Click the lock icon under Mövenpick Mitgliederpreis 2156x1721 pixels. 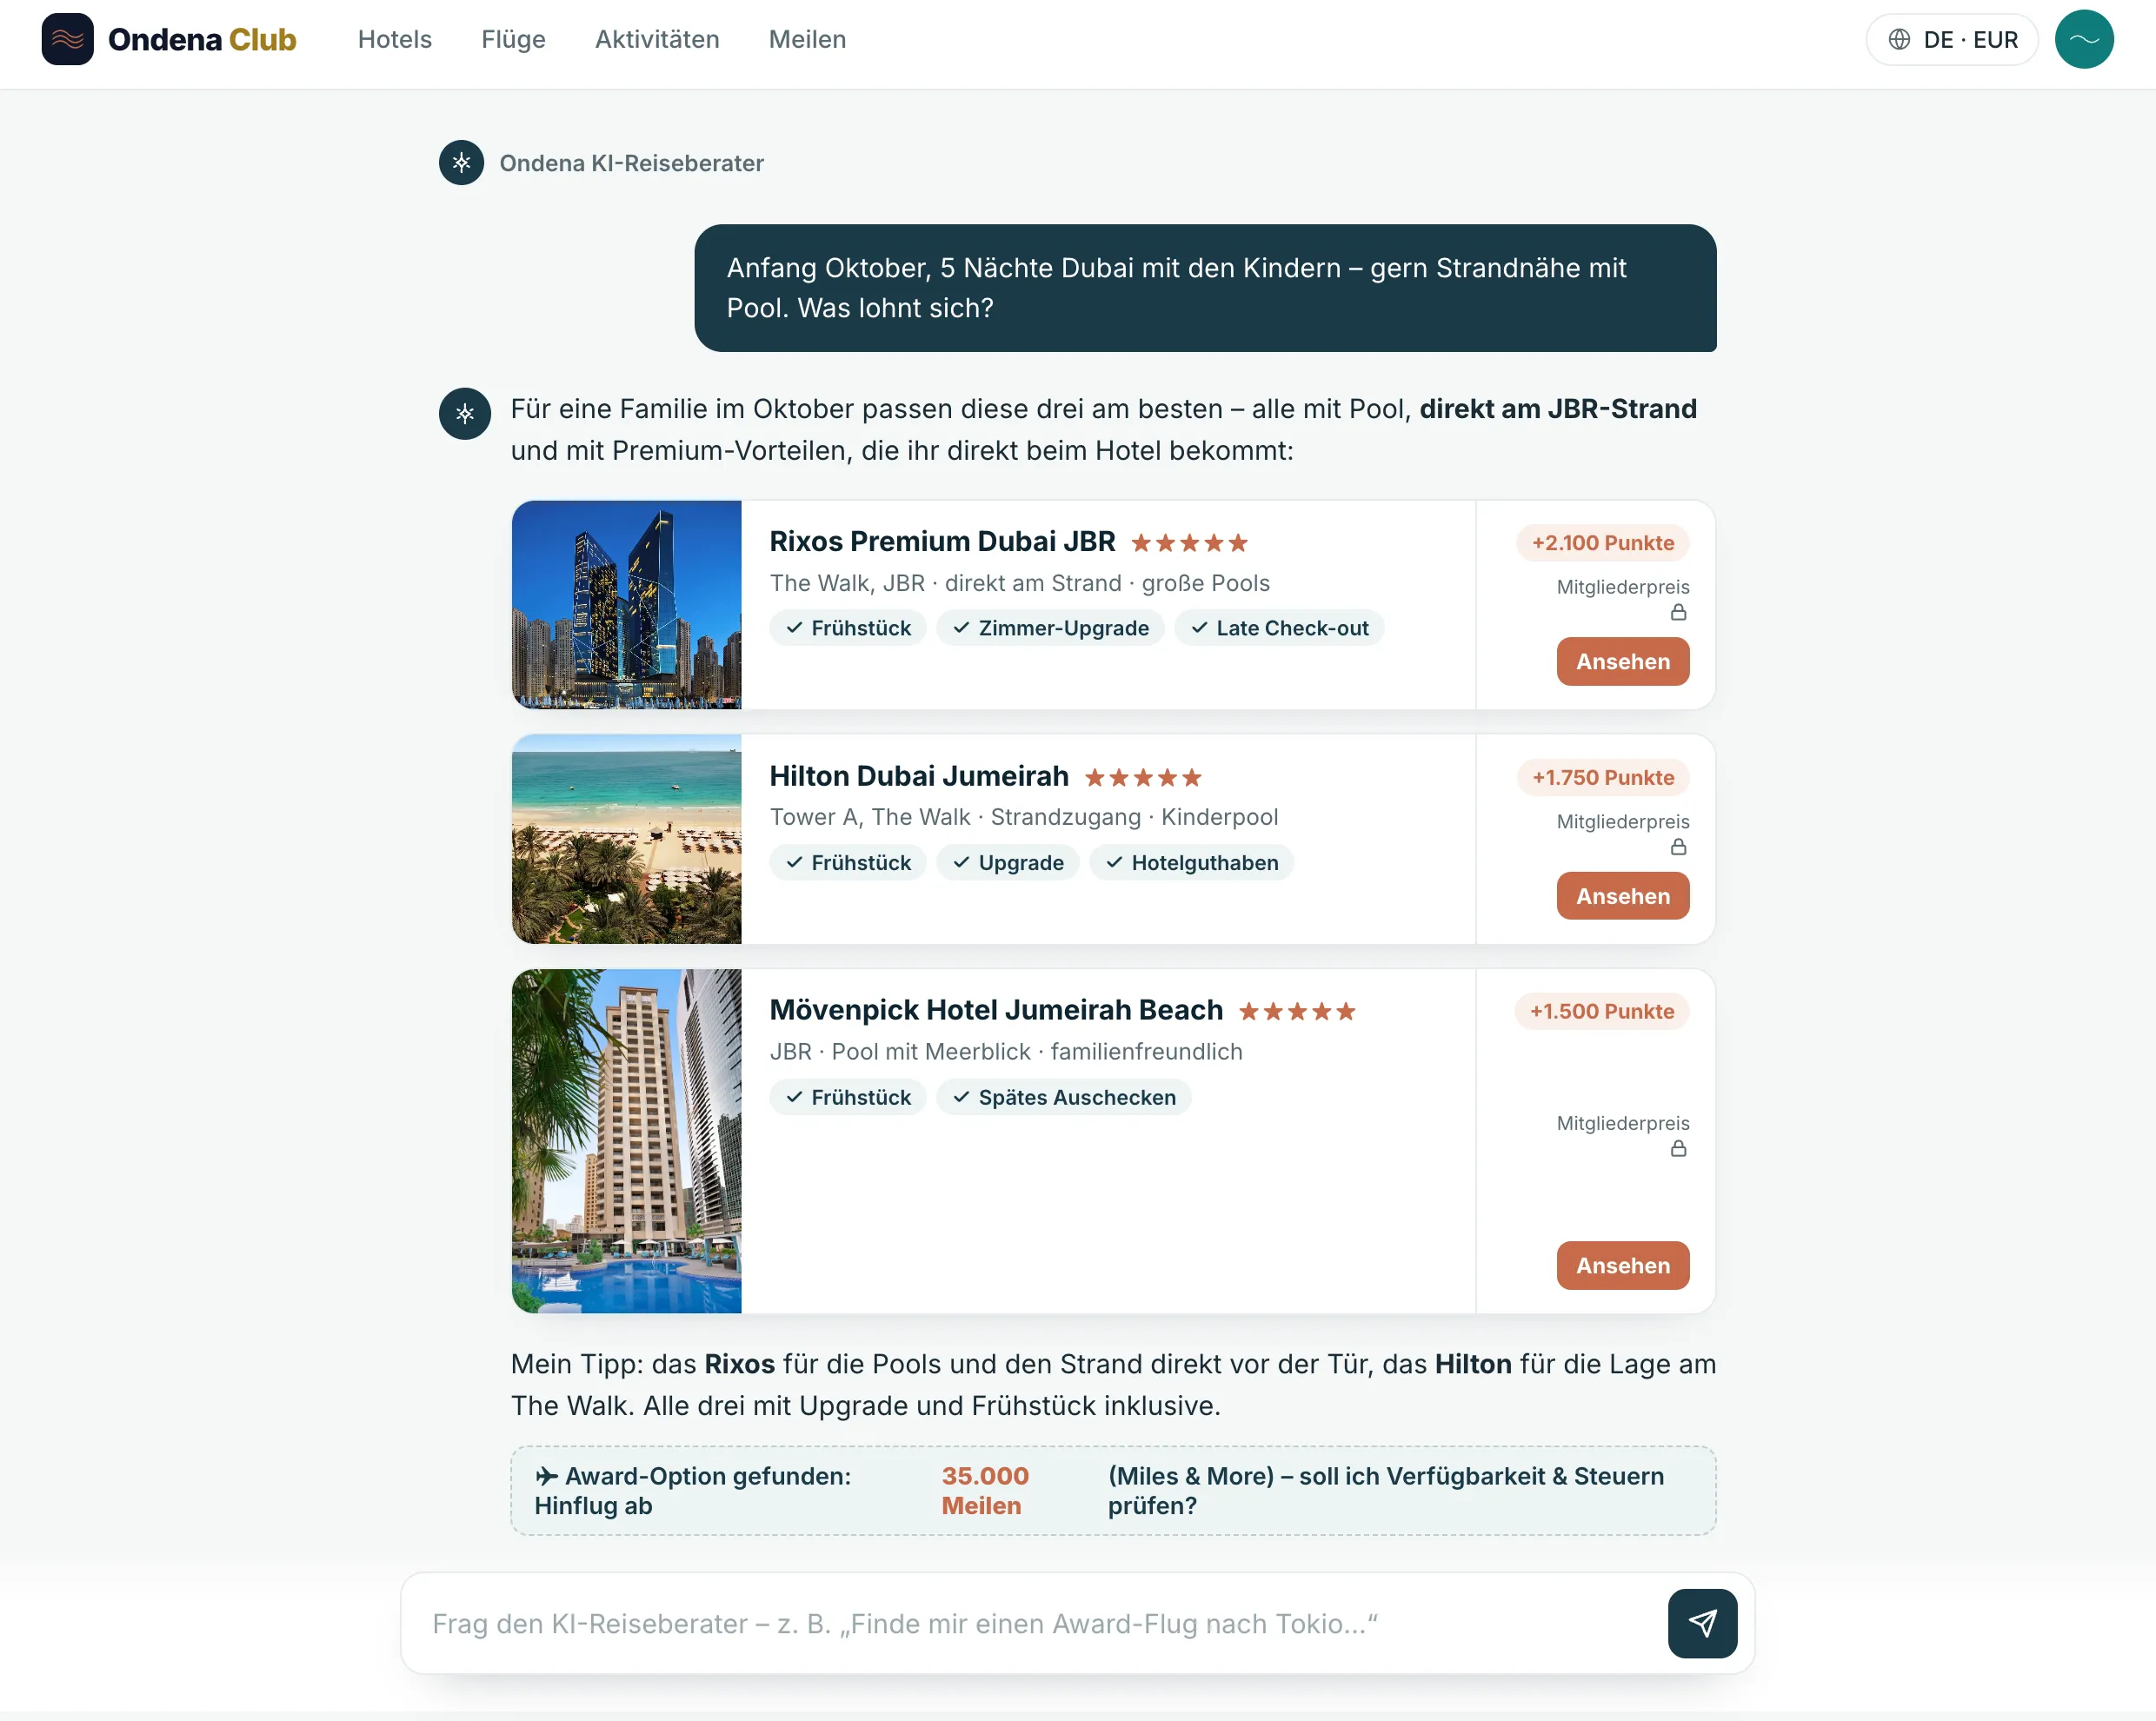(1678, 1149)
